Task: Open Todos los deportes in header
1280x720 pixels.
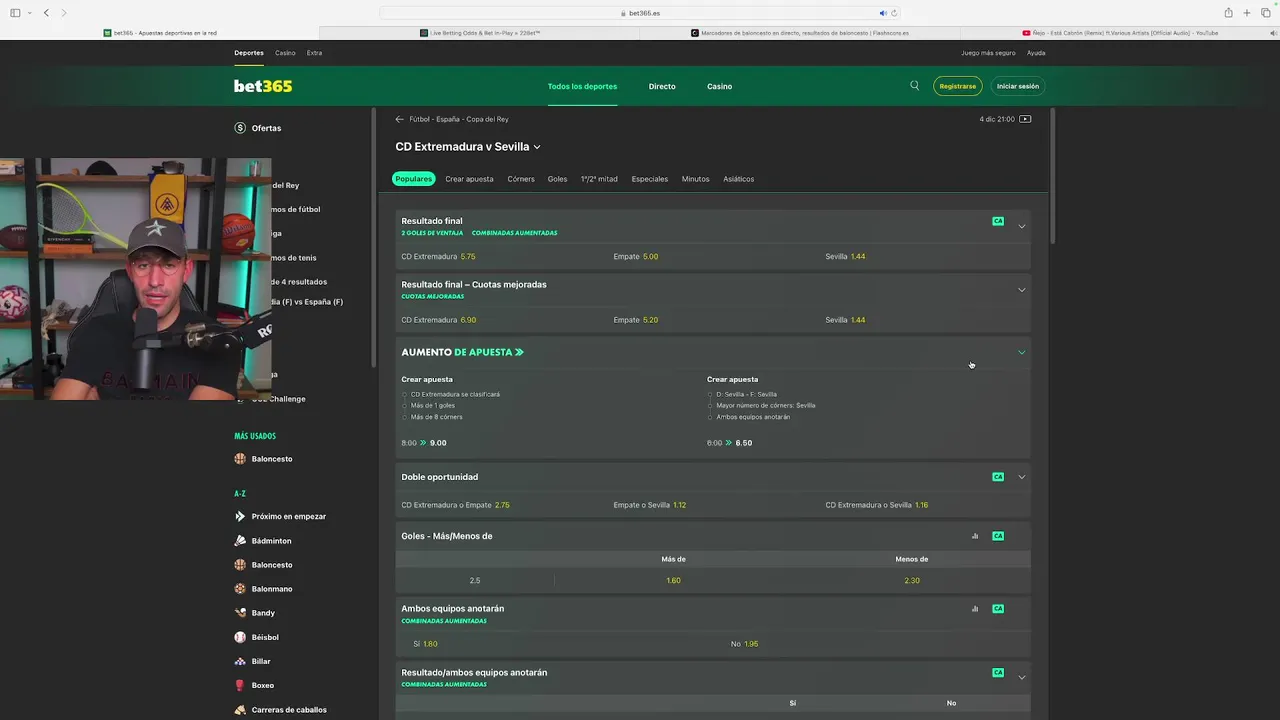Action: point(582,87)
